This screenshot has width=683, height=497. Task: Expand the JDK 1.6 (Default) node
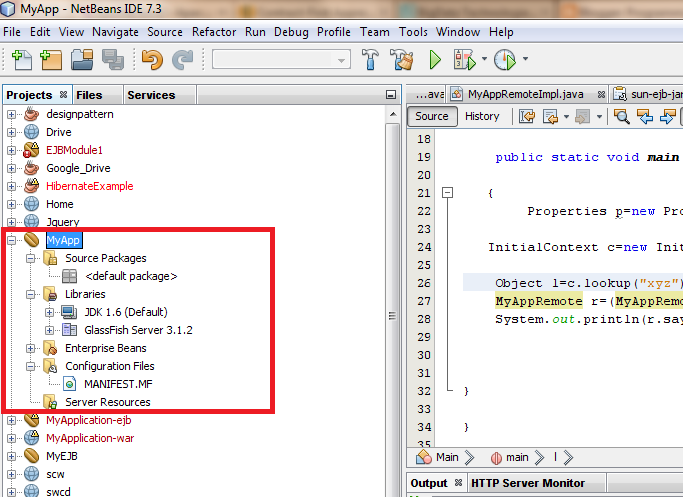50,312
